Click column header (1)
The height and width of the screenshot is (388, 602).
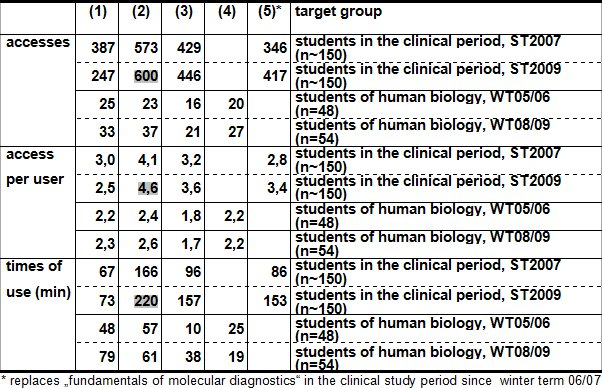coord(98,12)
